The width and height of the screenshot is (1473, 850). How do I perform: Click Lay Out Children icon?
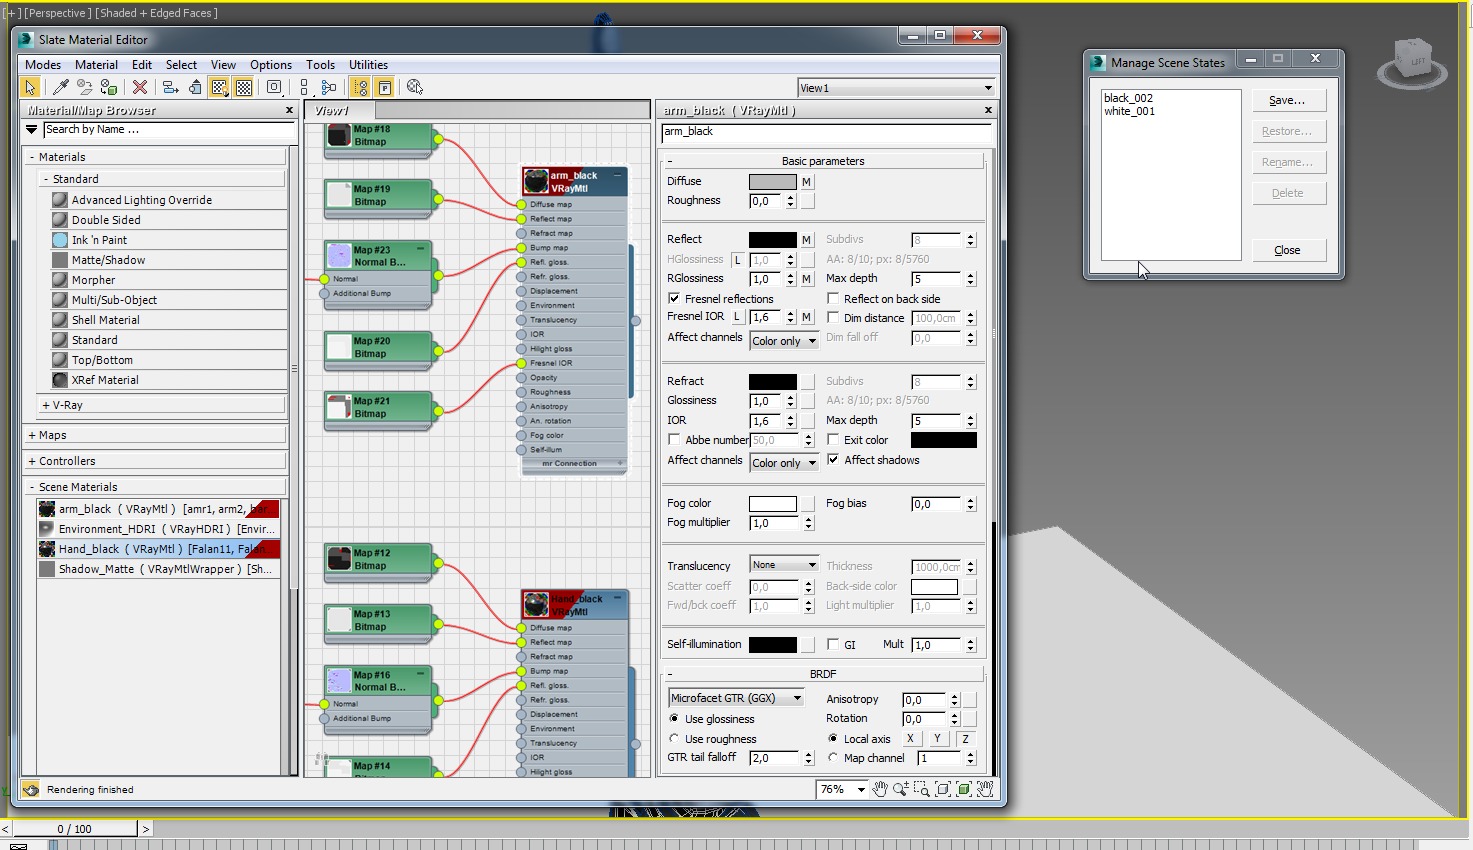(328, 88)
